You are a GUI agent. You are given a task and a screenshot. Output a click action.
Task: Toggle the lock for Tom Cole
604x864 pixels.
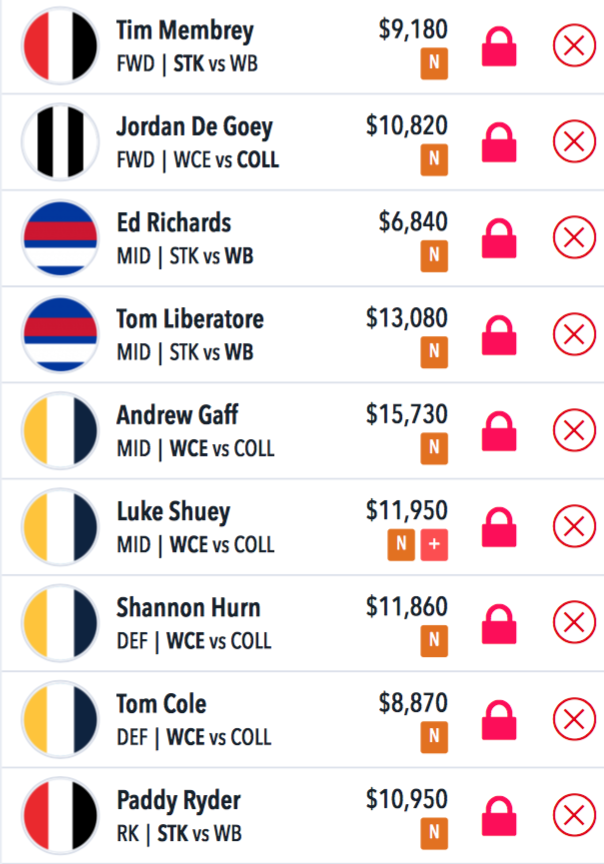coord(499,720)
